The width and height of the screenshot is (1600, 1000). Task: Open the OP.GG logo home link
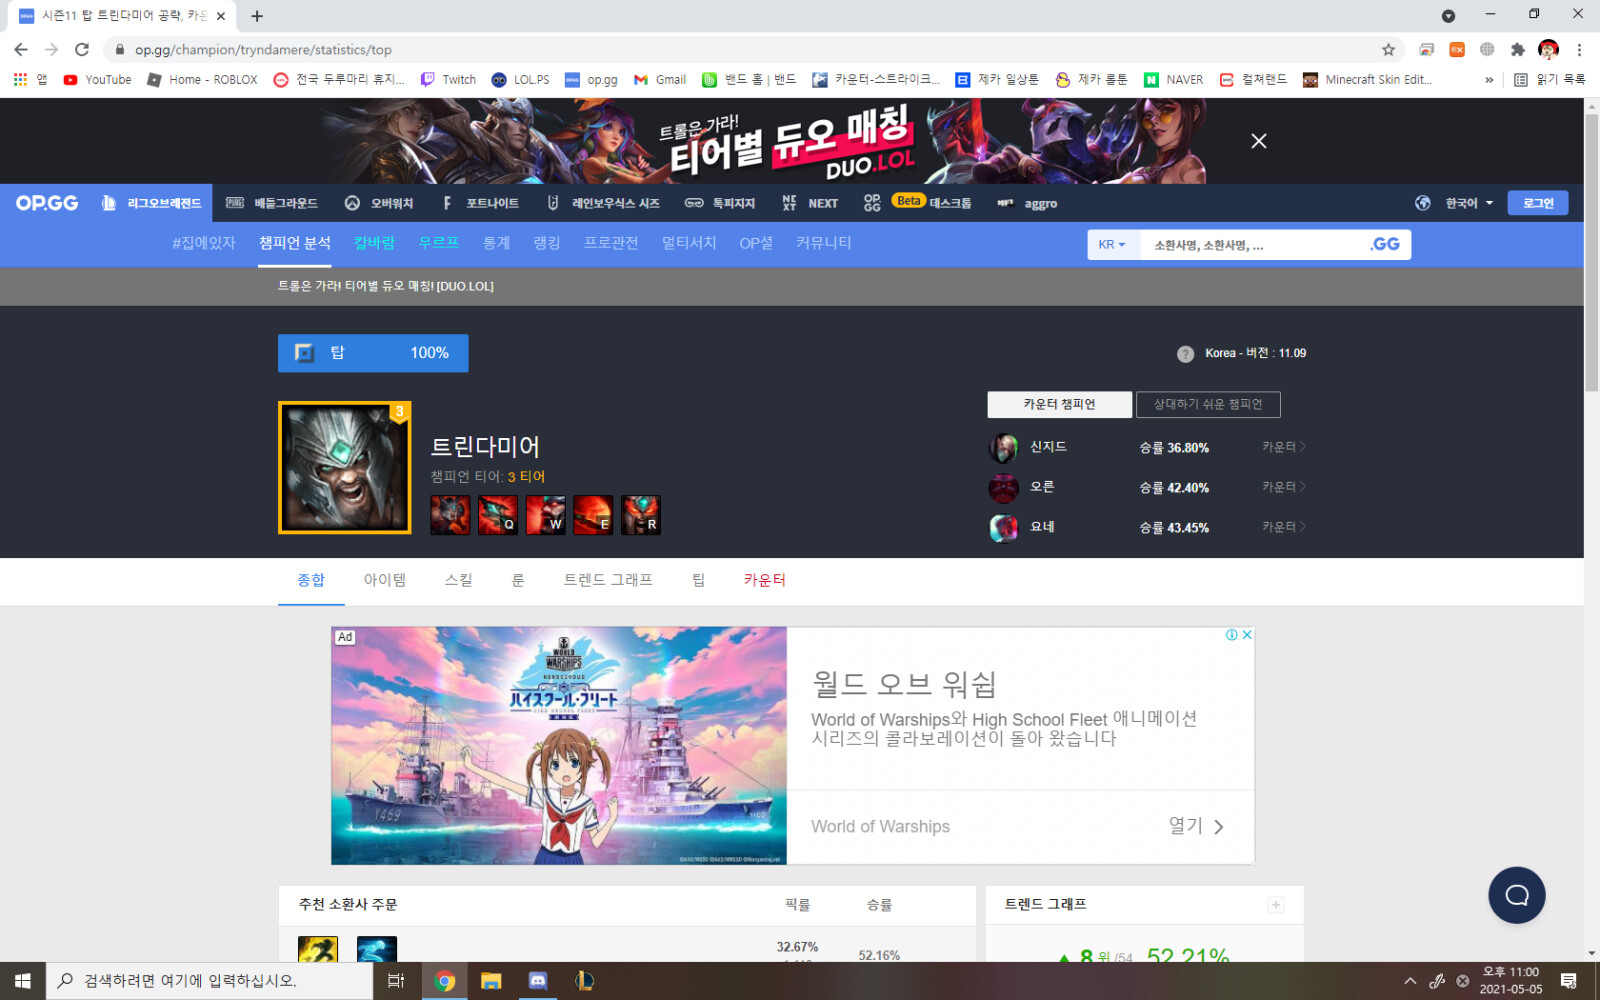coord(47,203)
